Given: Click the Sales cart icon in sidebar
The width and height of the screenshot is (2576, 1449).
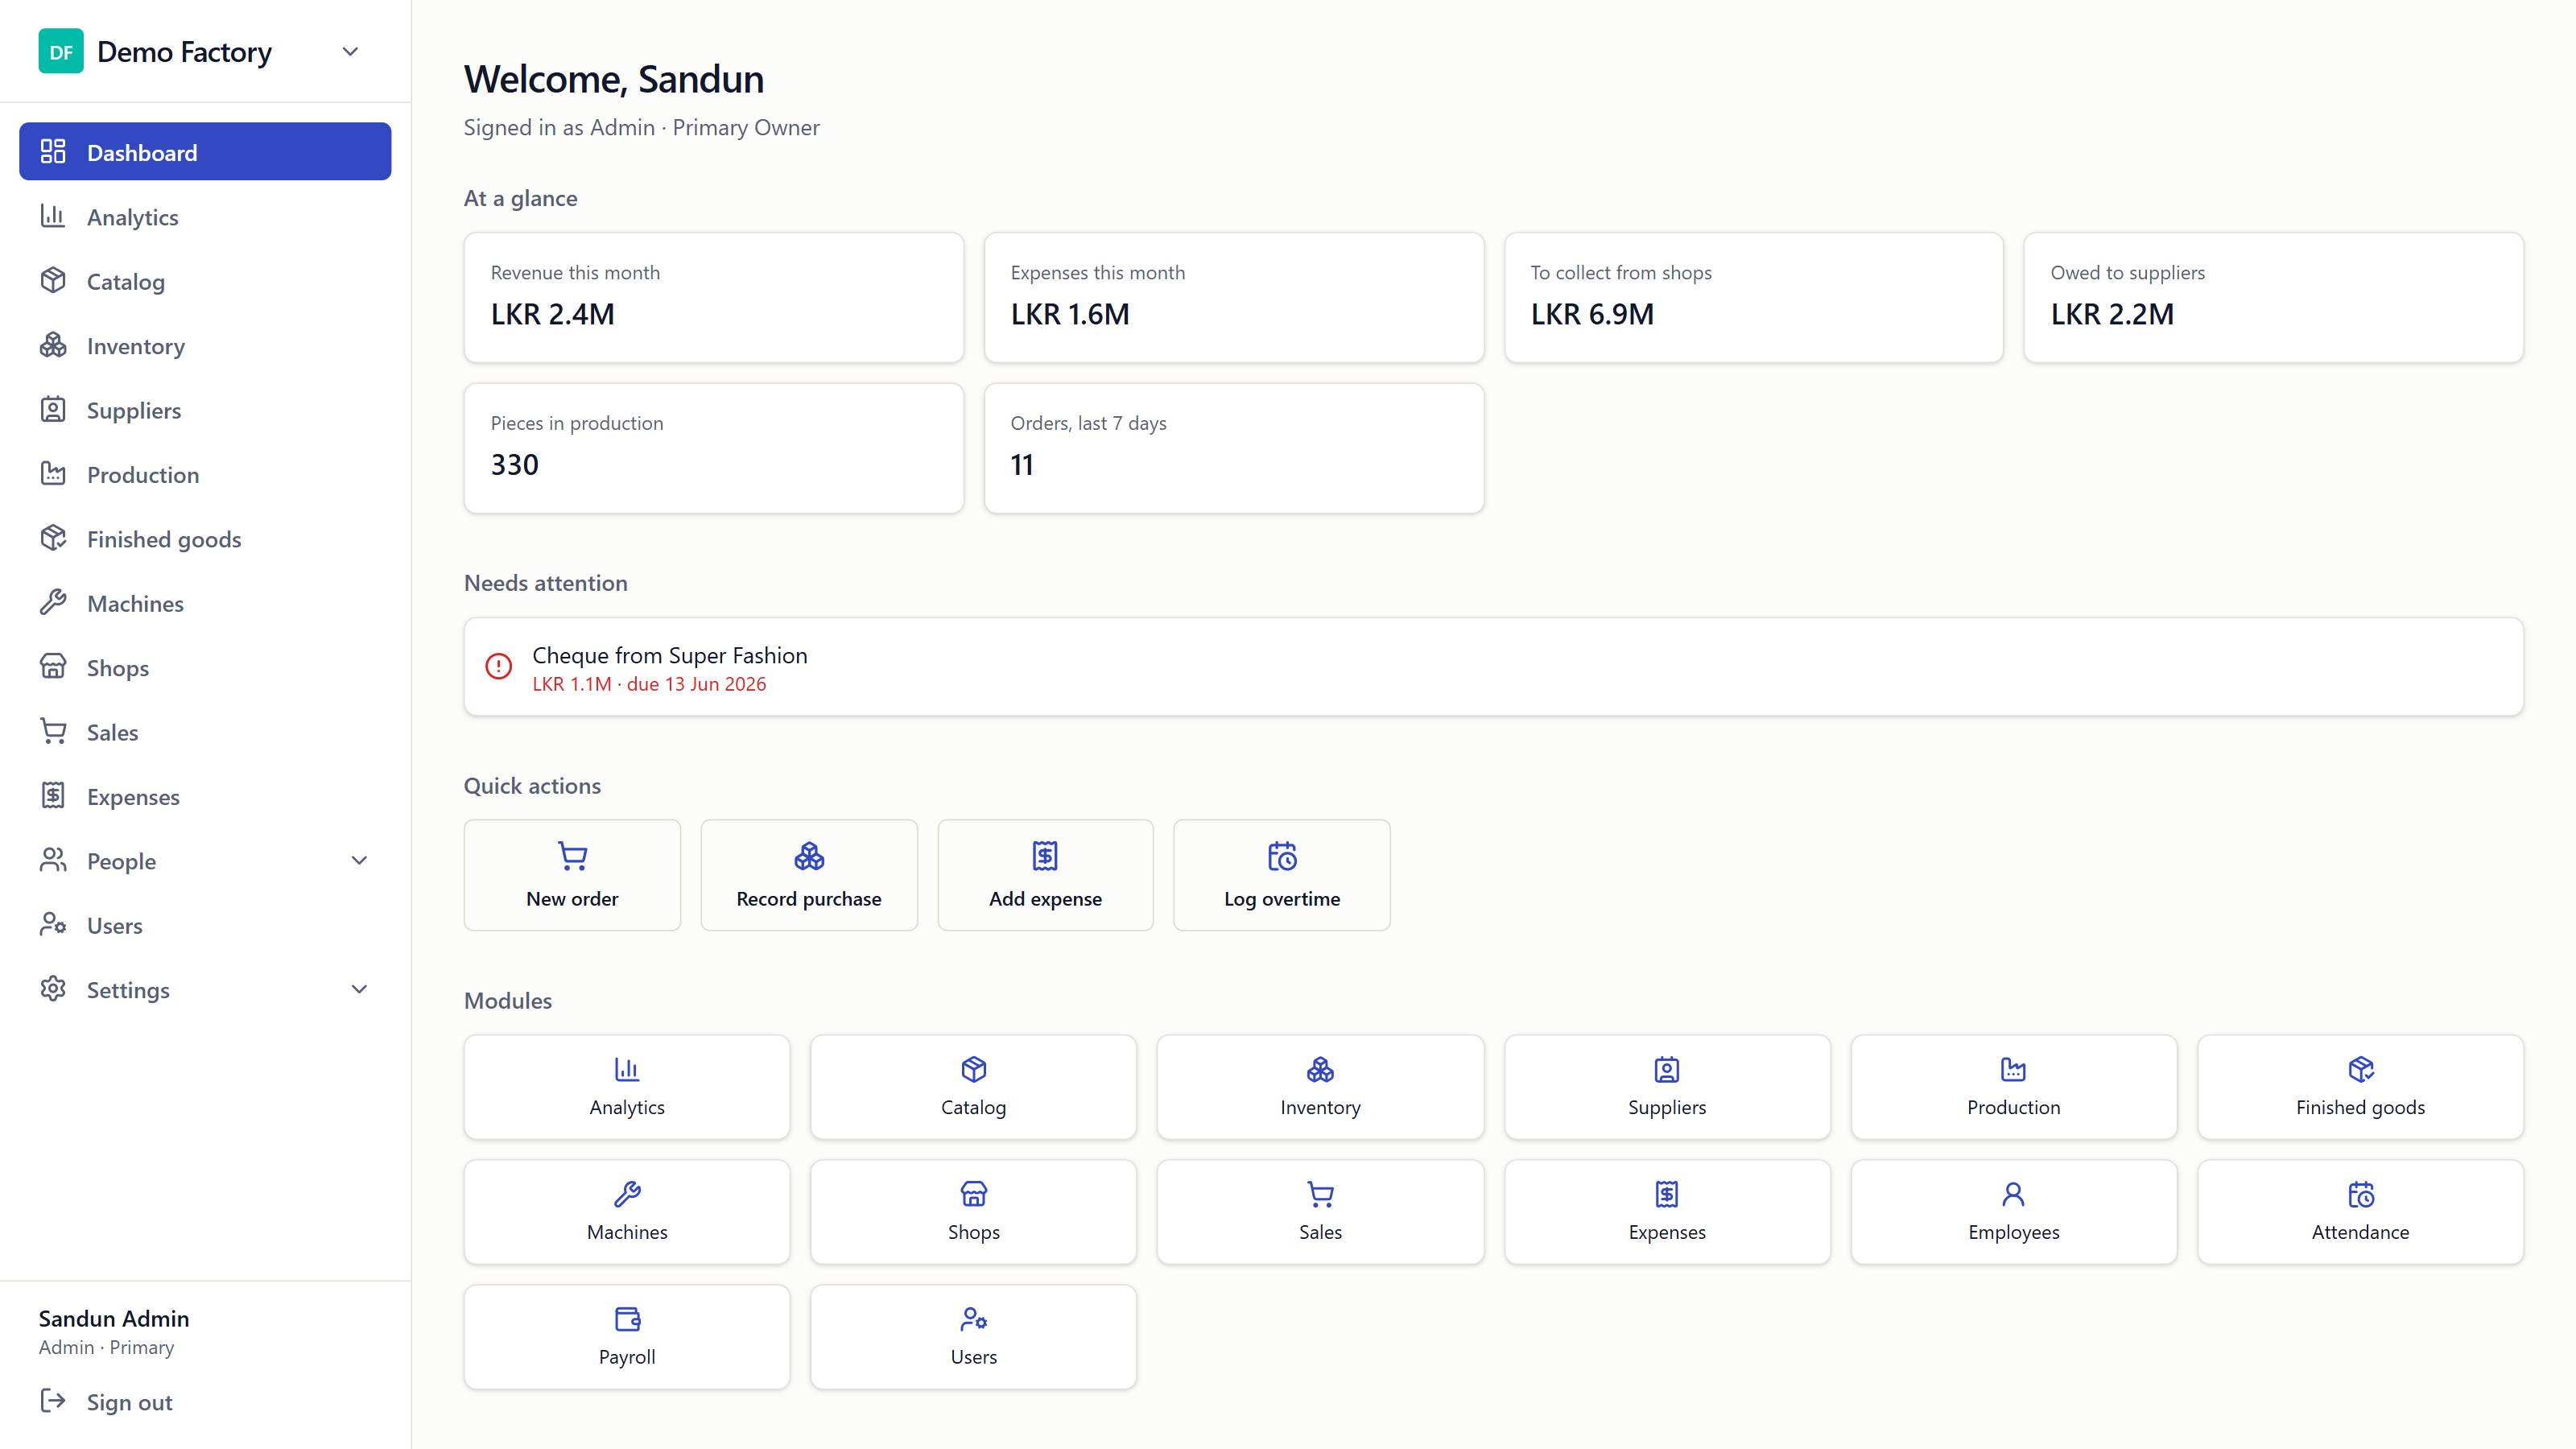Looking at the screenshot, I should (x=53, y=732).
